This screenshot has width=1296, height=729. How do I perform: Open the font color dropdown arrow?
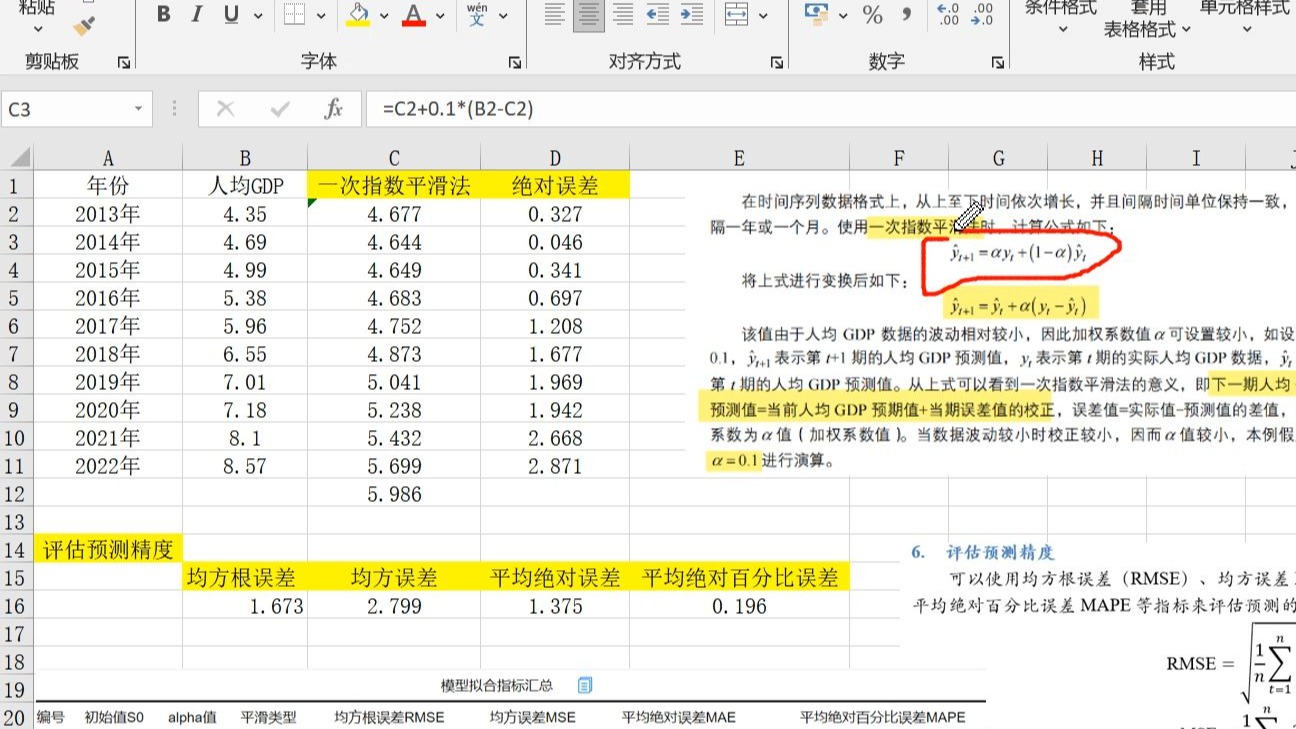click(x=439, y=17)
